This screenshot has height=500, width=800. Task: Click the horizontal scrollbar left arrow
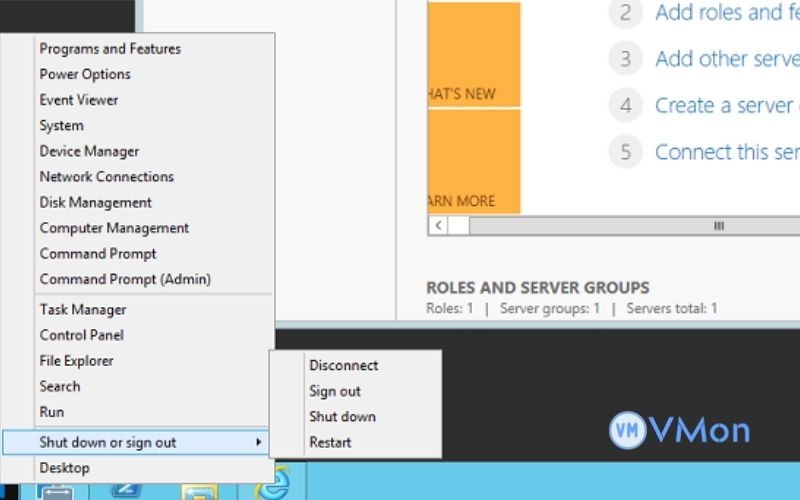[438, 226]
